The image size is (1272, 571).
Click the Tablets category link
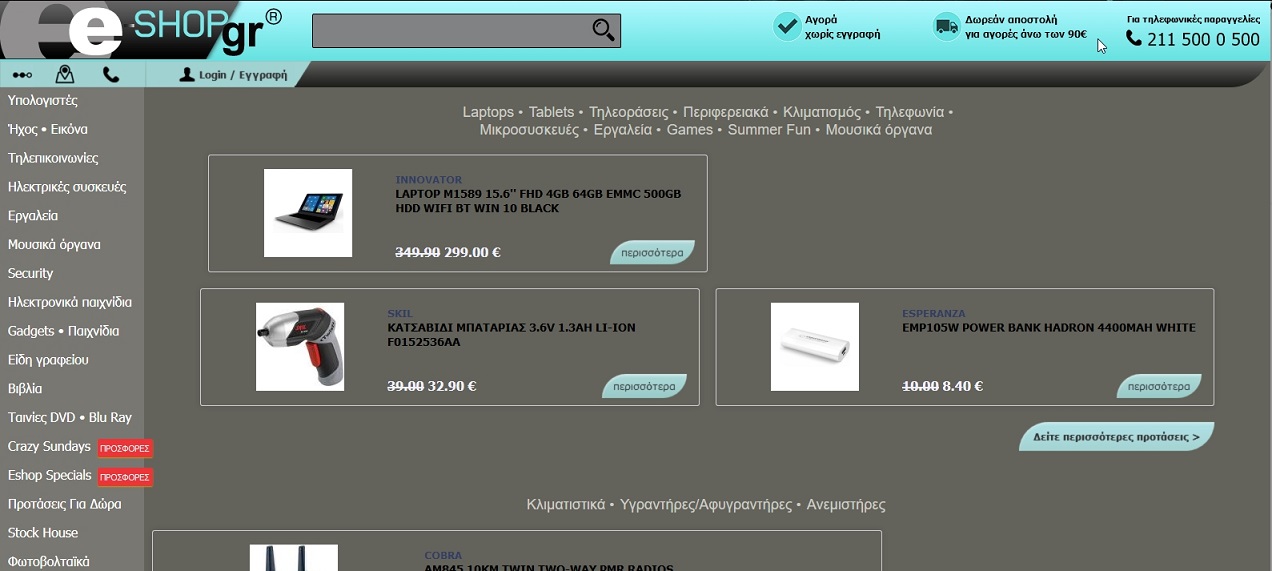click(552, 112)
